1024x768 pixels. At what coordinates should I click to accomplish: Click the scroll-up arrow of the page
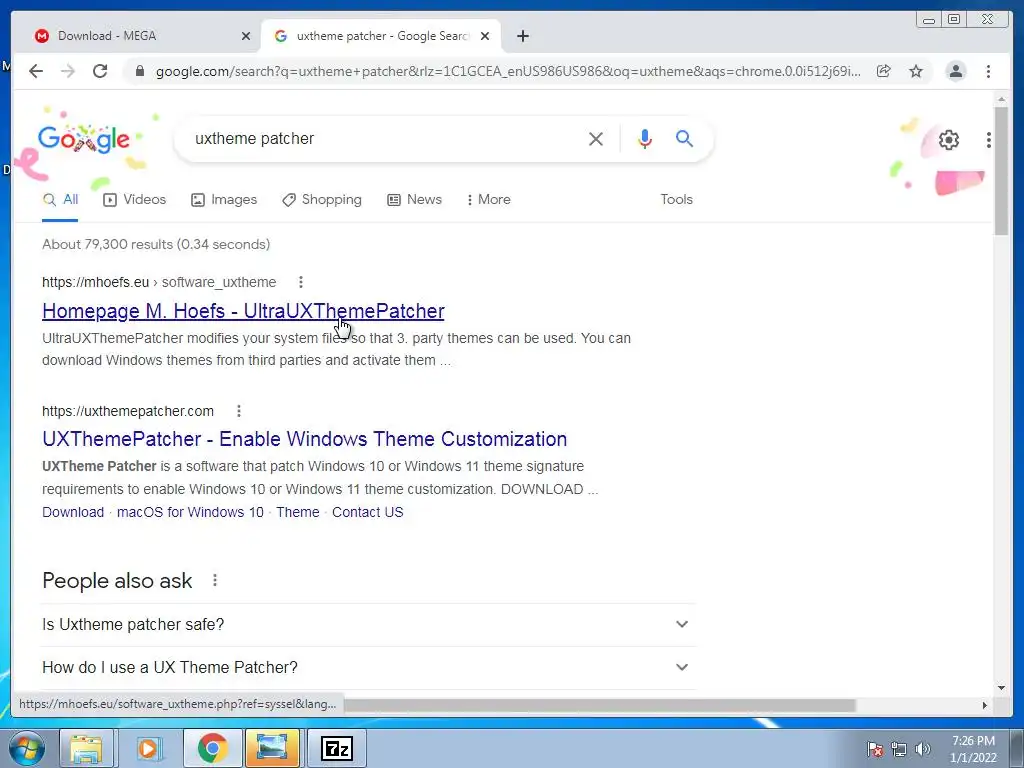[1002, 99]
